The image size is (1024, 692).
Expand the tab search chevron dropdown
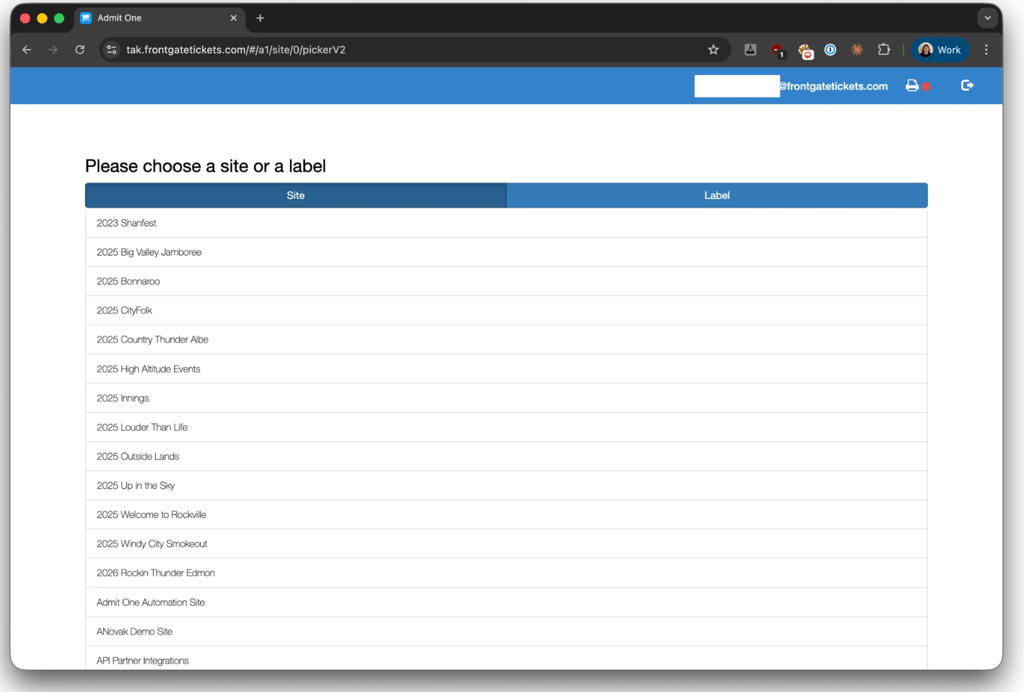[987, 18]
